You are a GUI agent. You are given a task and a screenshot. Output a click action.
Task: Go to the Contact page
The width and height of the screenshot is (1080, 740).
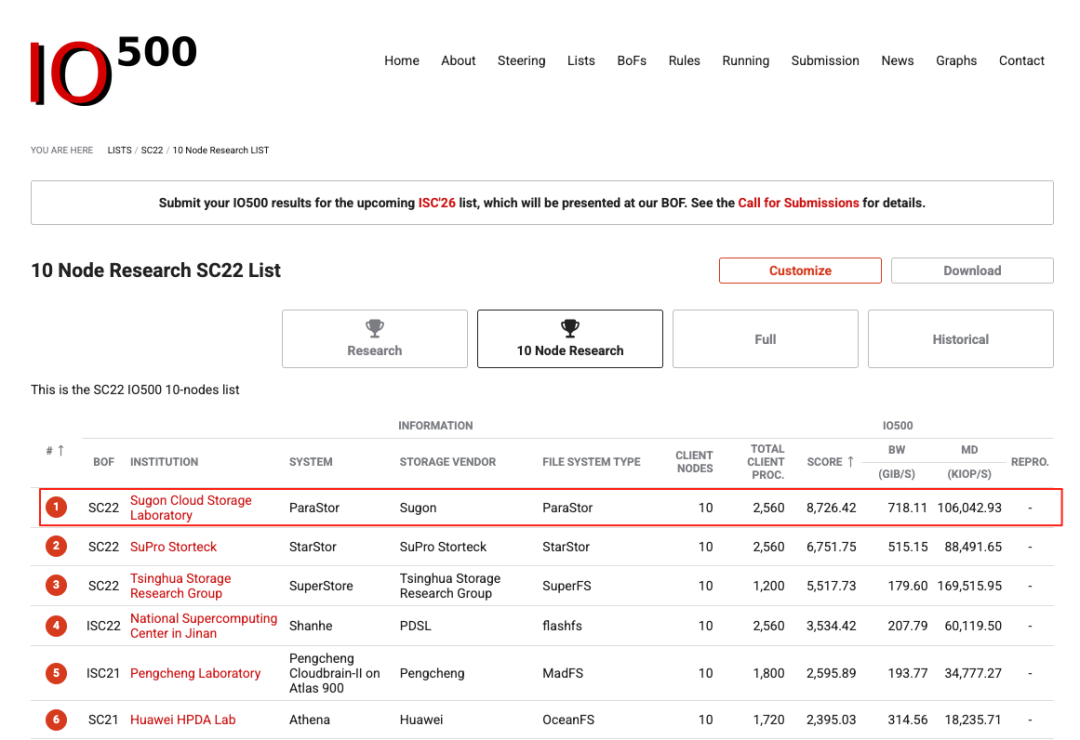click(1021, 61)
